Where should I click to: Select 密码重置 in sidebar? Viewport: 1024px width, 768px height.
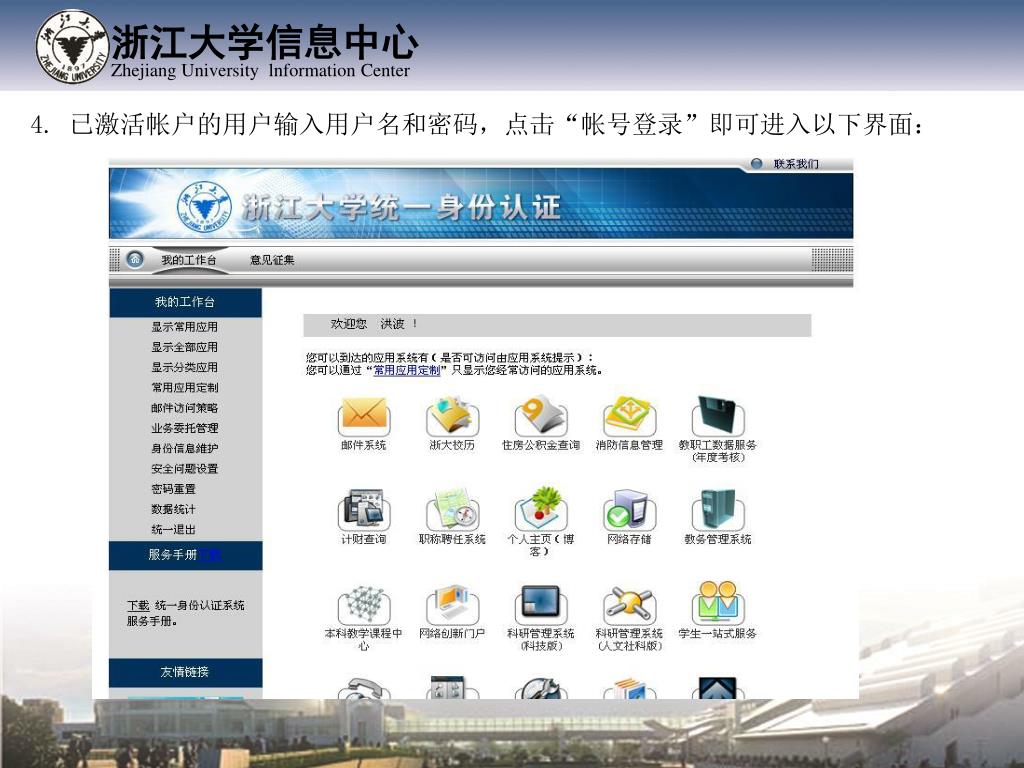coord(174,488)
